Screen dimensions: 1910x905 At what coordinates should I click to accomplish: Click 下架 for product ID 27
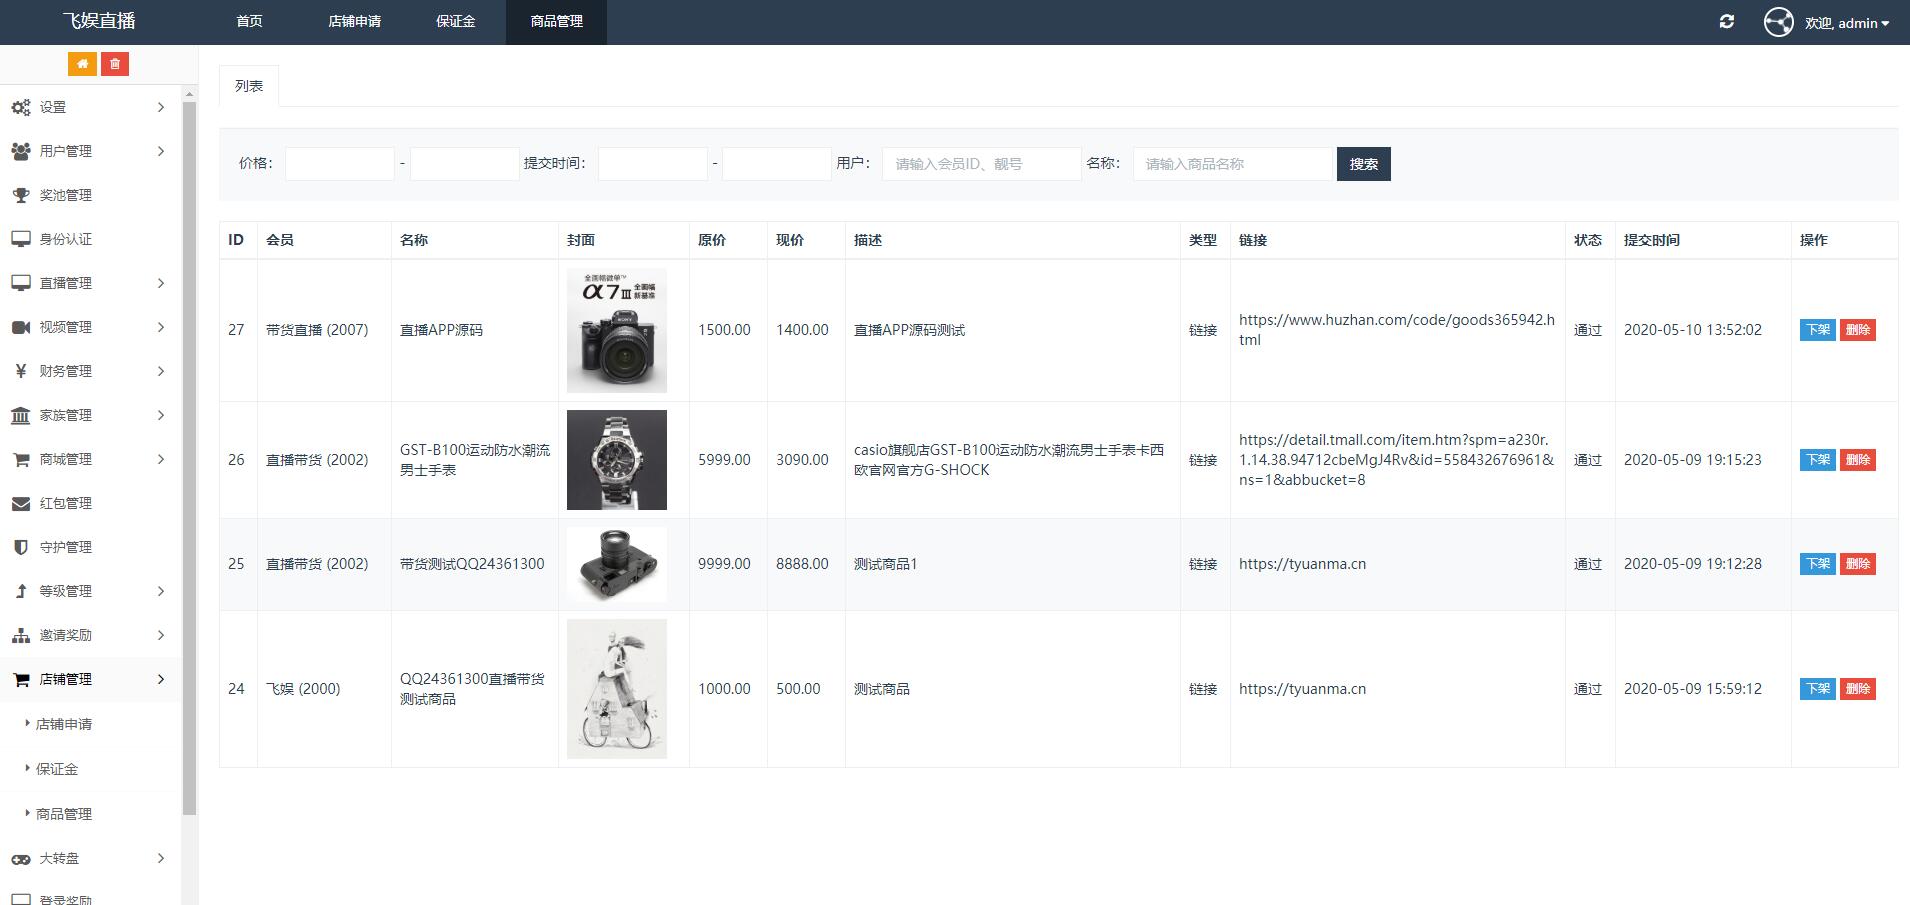[1817, 330]
